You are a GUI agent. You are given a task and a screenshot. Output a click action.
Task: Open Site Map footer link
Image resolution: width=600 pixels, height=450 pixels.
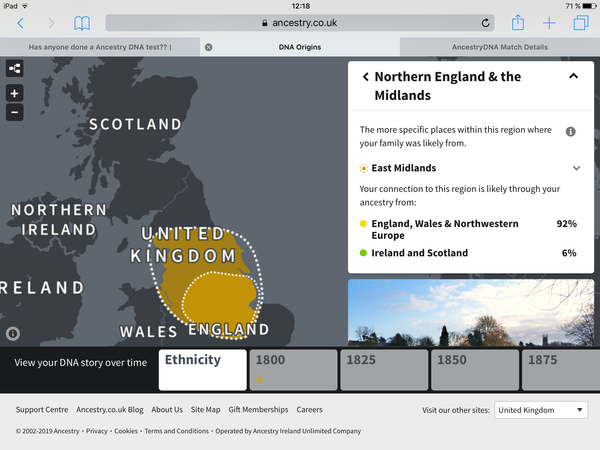[205, 410]
